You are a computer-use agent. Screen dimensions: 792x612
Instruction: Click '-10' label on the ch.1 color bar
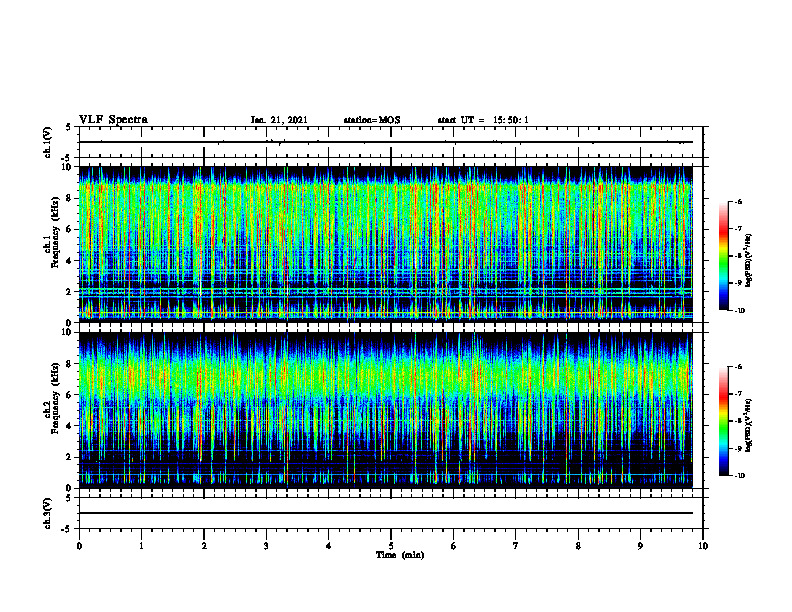739,311
